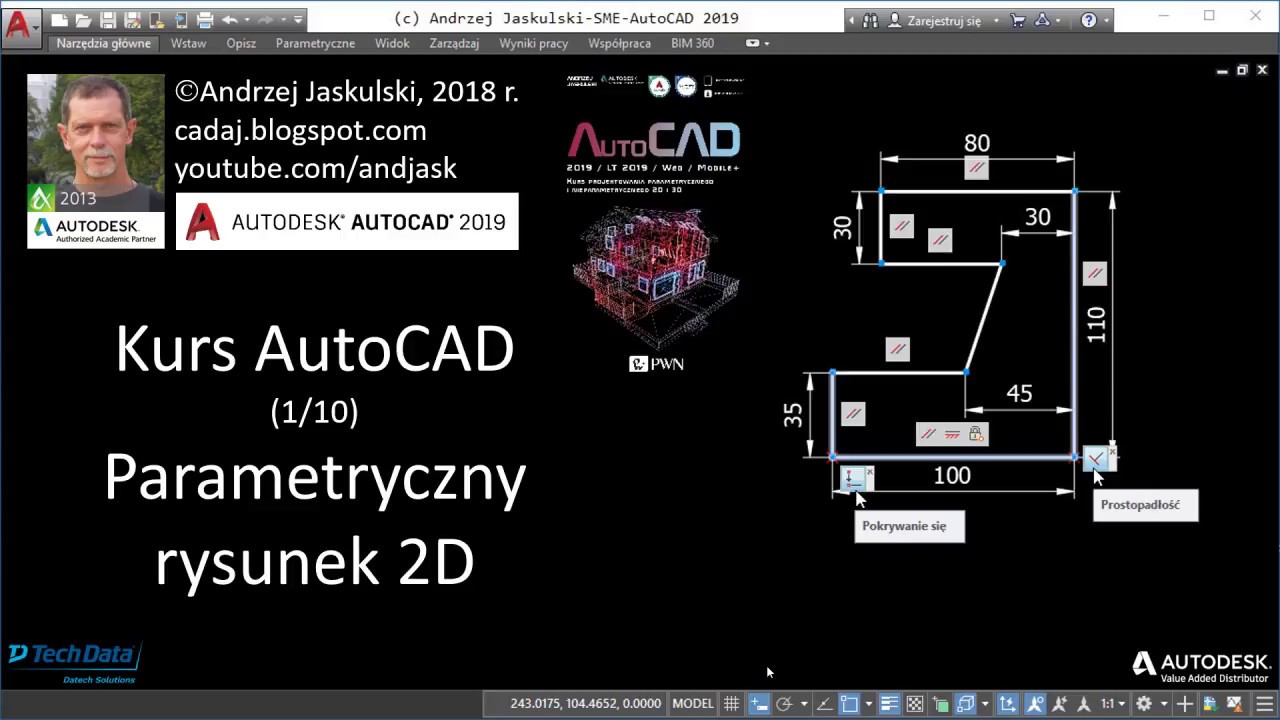Open ribbon minimize options dropdown after BIM 360

tap(767, 44)
